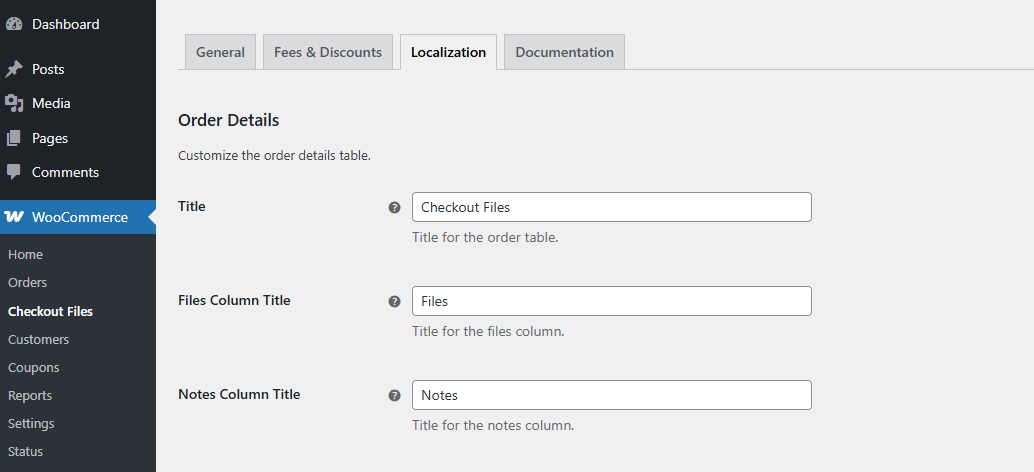Click the Comments speech bubble icon
The image size is (1034, 472).
tap(14, 172)
